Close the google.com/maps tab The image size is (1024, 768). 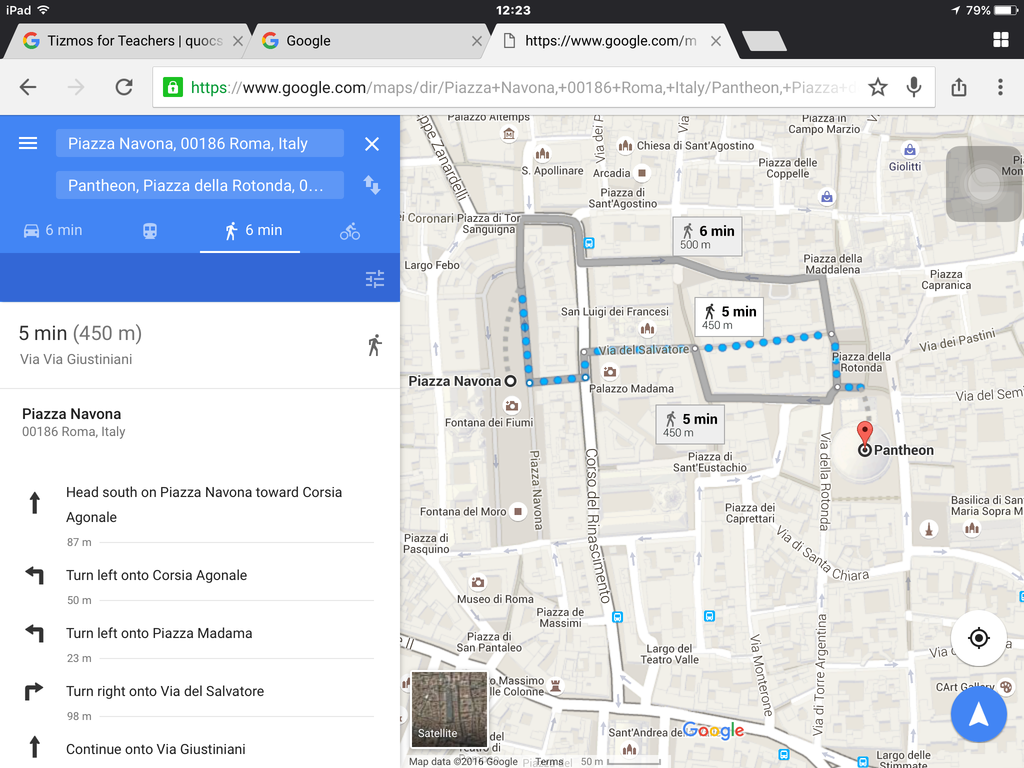pyautogui.click(x=716, y=41)
